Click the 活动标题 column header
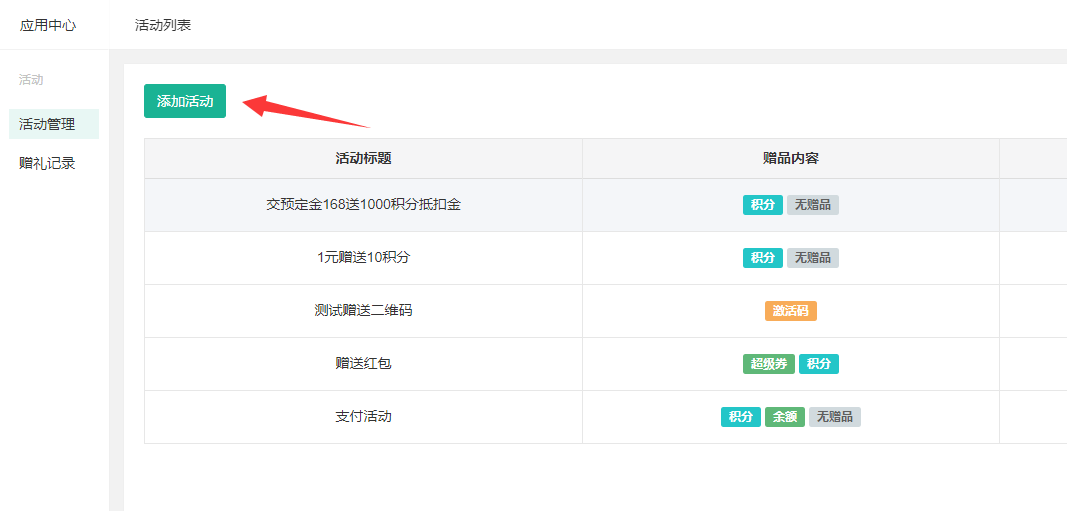The image size is (1067, 511). tap(363, 159)
